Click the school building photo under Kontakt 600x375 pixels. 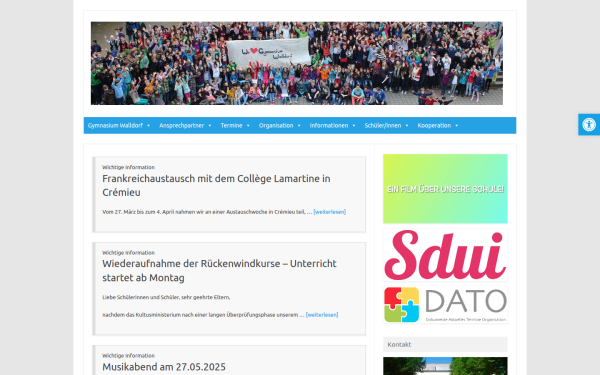445,366
